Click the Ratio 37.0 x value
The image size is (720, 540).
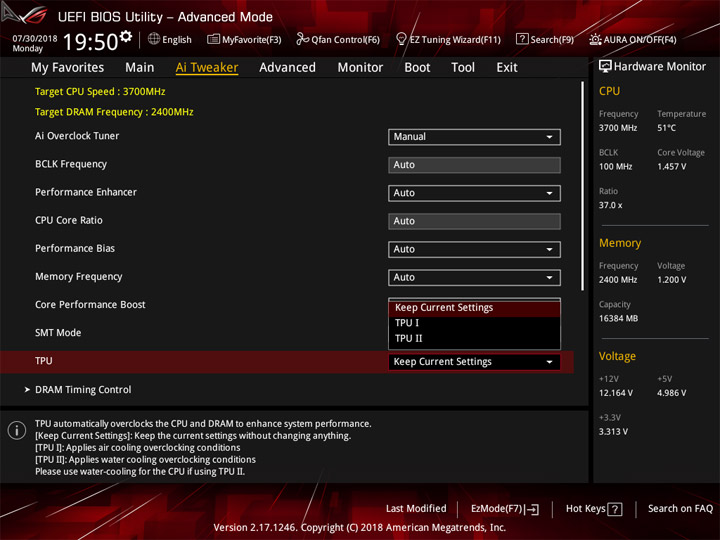click(610, 206)
